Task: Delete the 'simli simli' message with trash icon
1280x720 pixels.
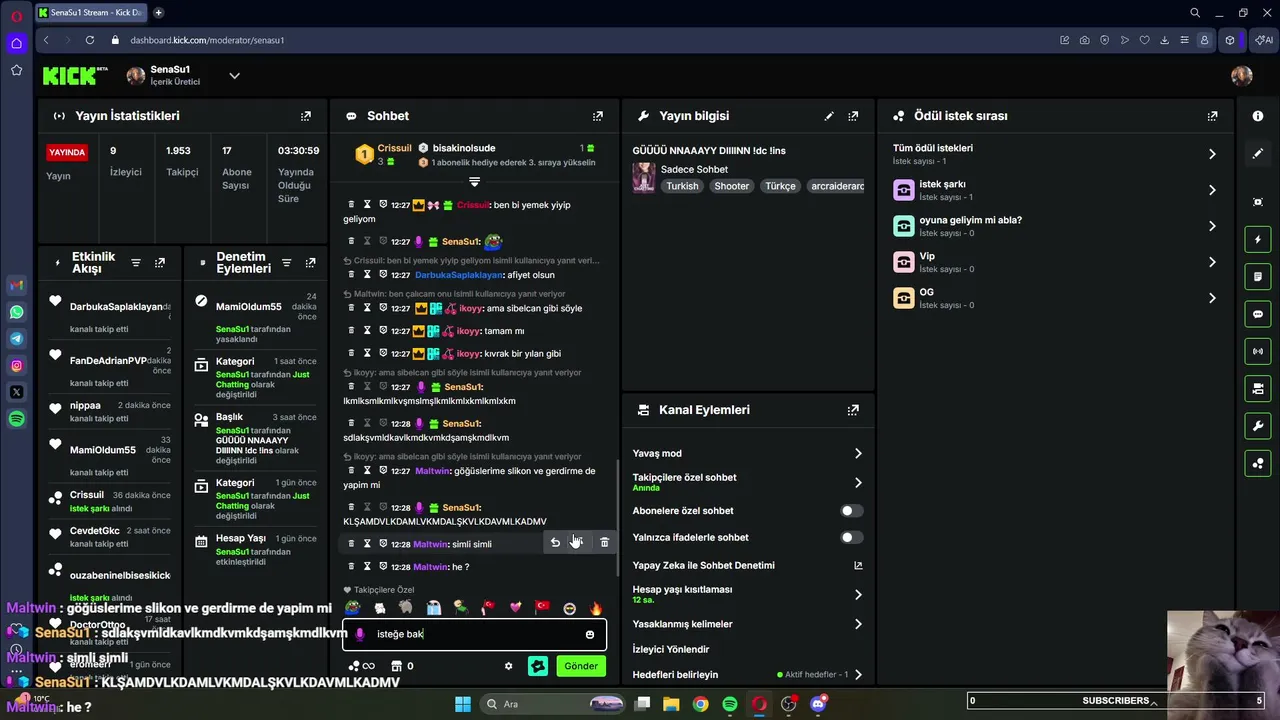Action: 604,543
